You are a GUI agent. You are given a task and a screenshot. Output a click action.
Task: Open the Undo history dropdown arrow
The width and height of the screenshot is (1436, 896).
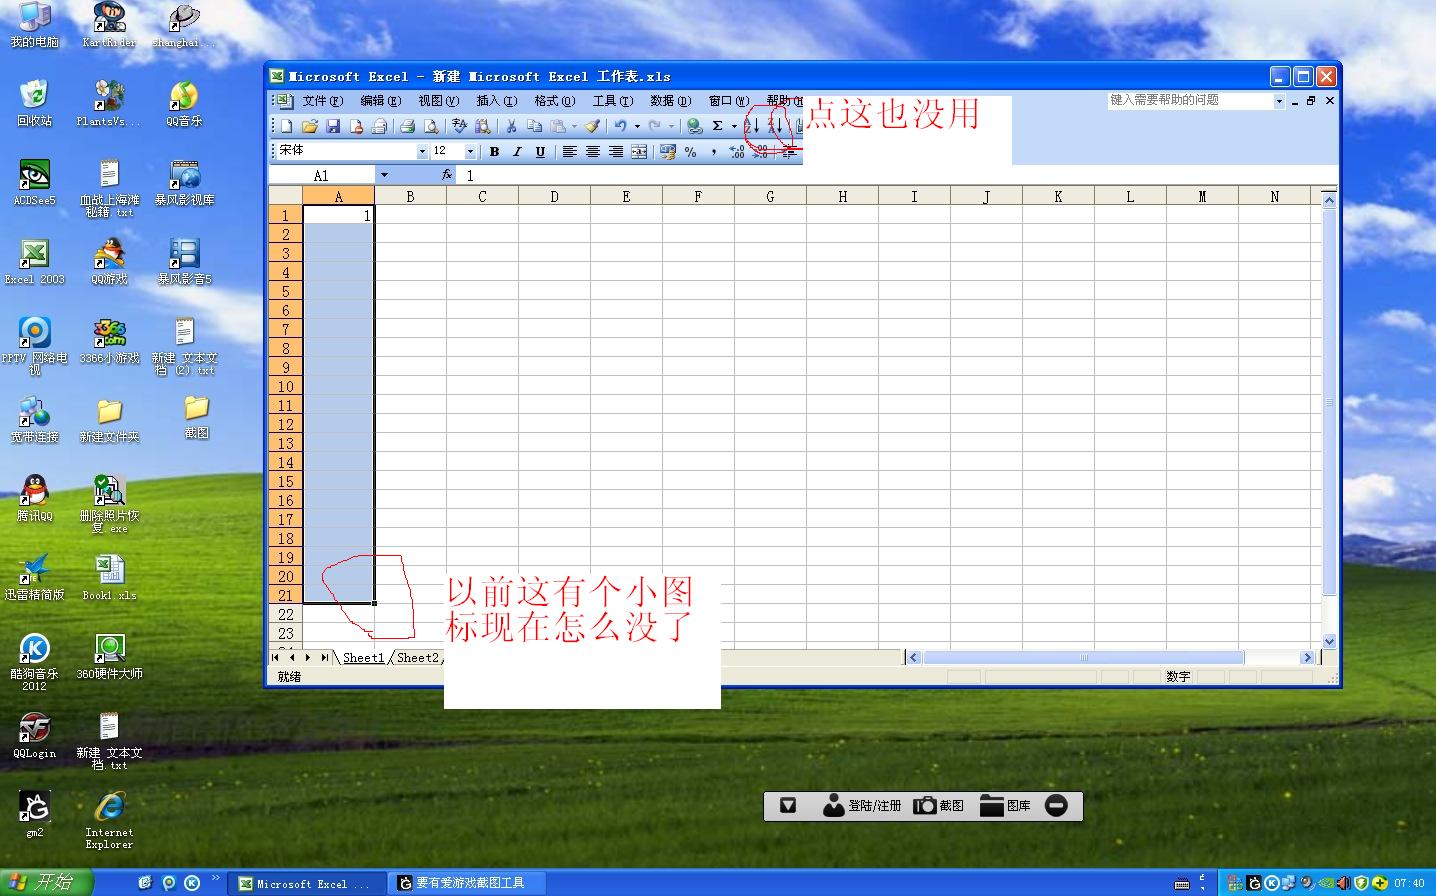637,126
